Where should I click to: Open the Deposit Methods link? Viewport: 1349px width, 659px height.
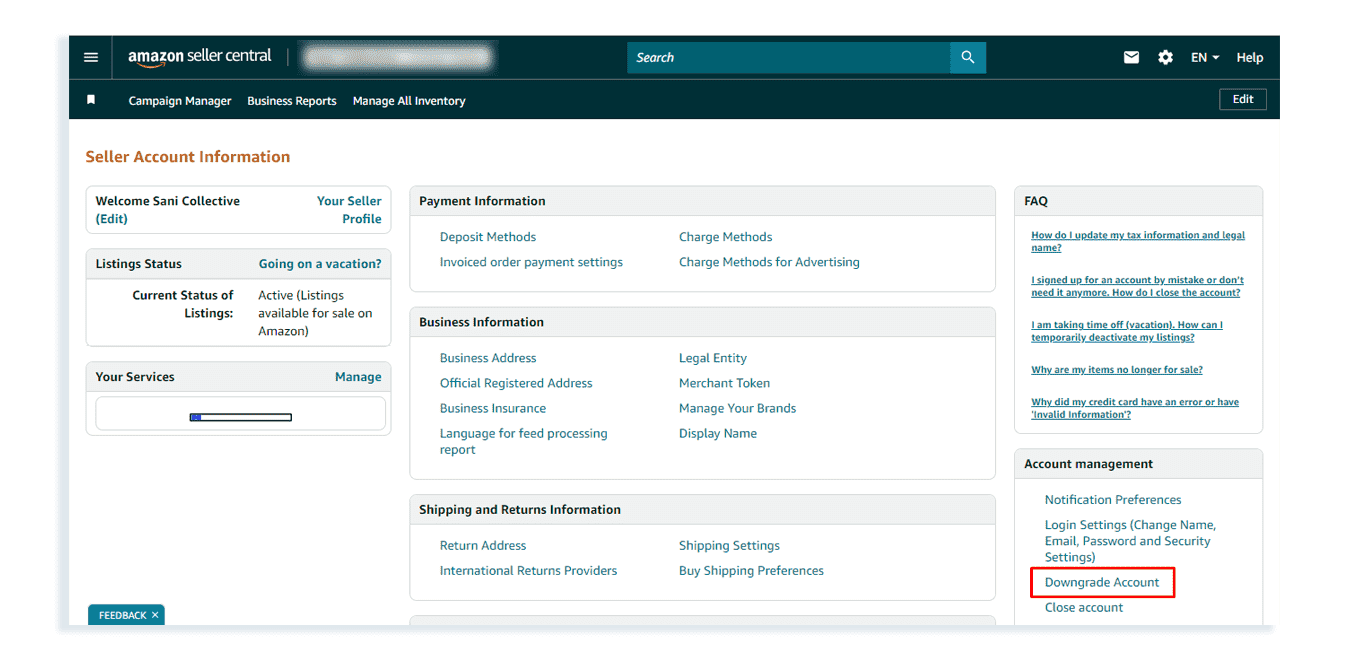[488, 237]
